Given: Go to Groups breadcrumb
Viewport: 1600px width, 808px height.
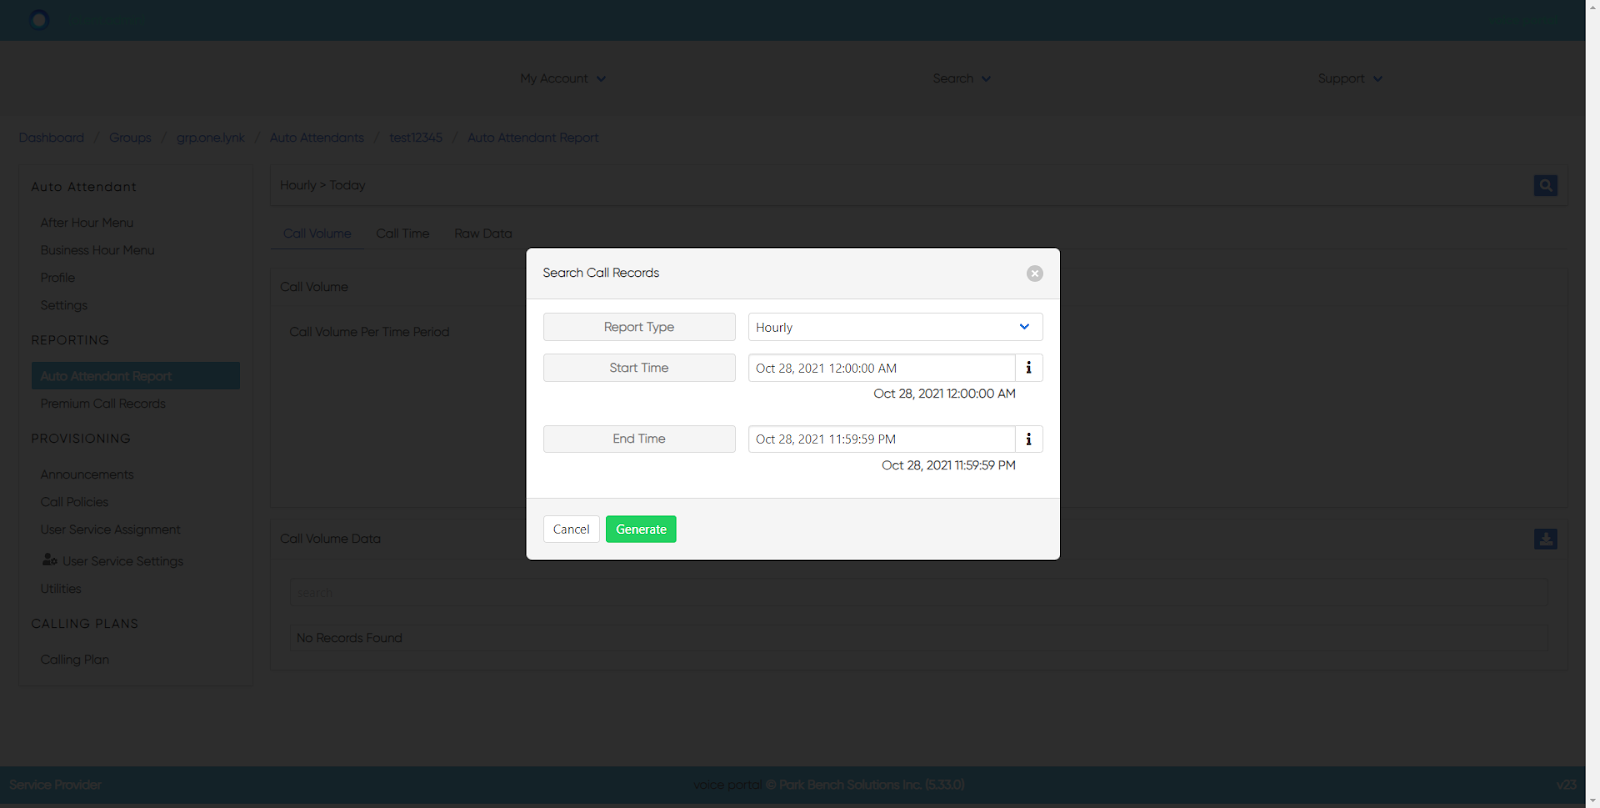Looking at the screenshot, I should tap(130, 138).
